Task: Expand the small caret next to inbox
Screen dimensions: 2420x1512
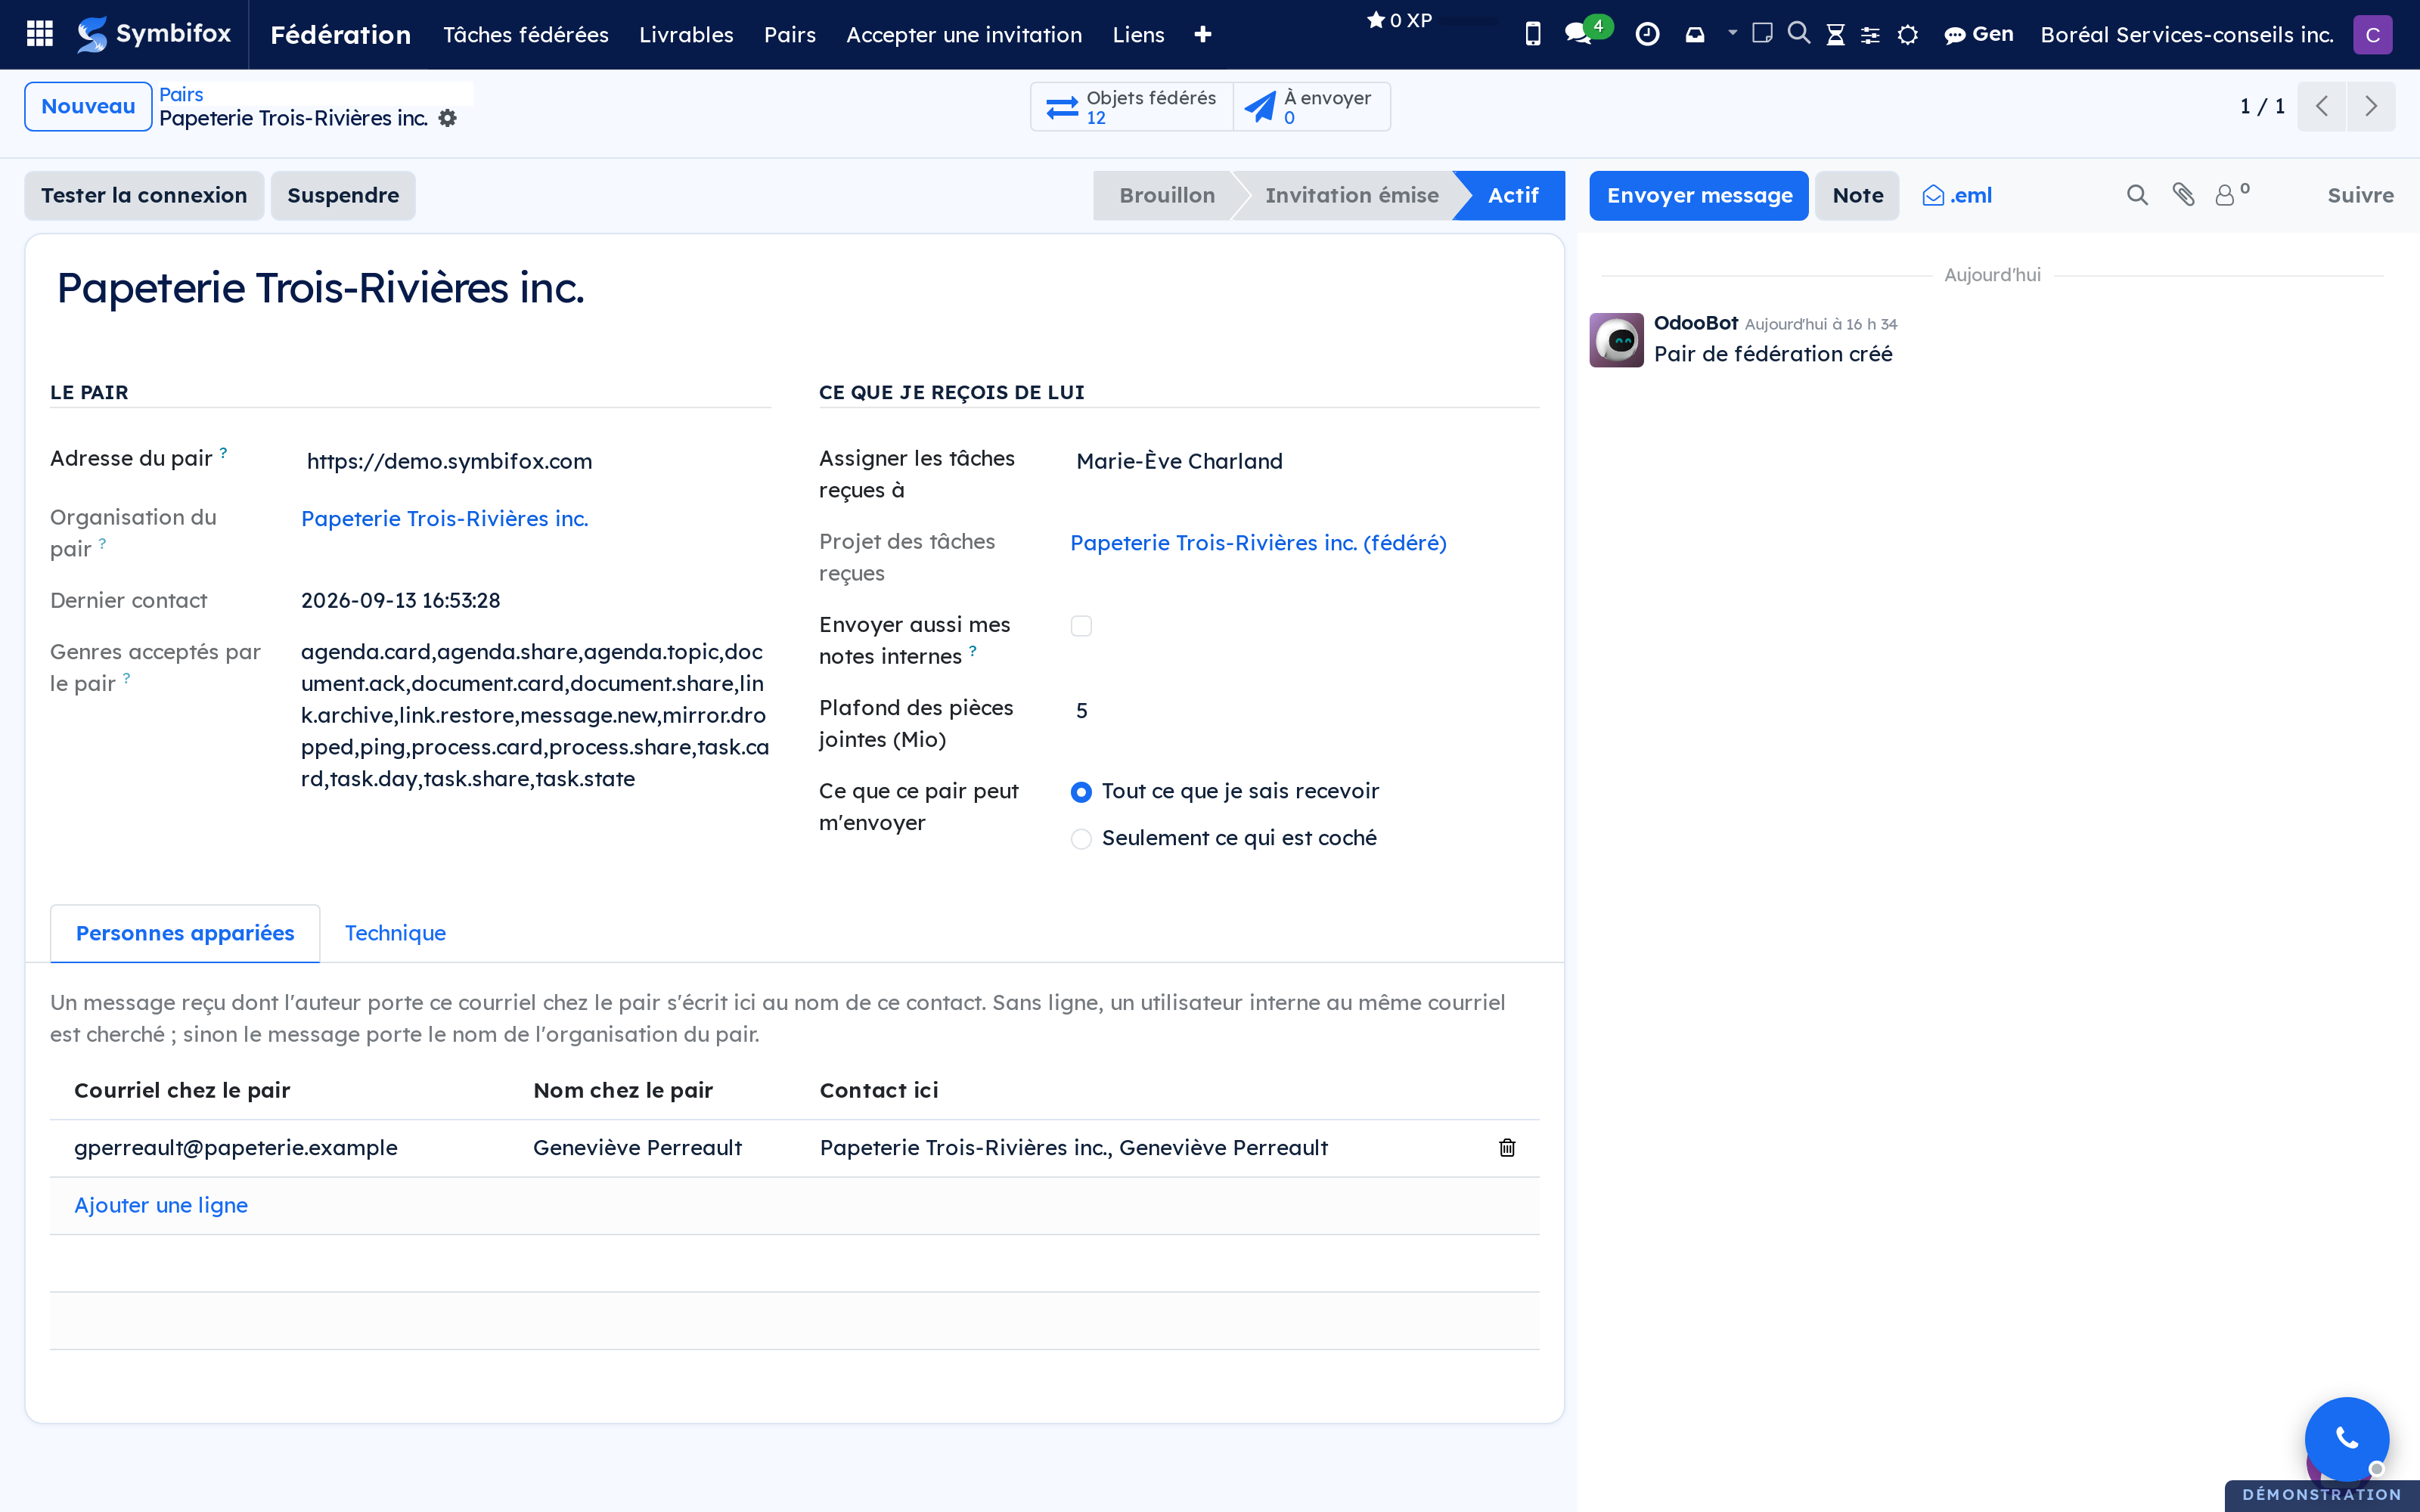Action: pyautogui.click(x=1732, y=32)
